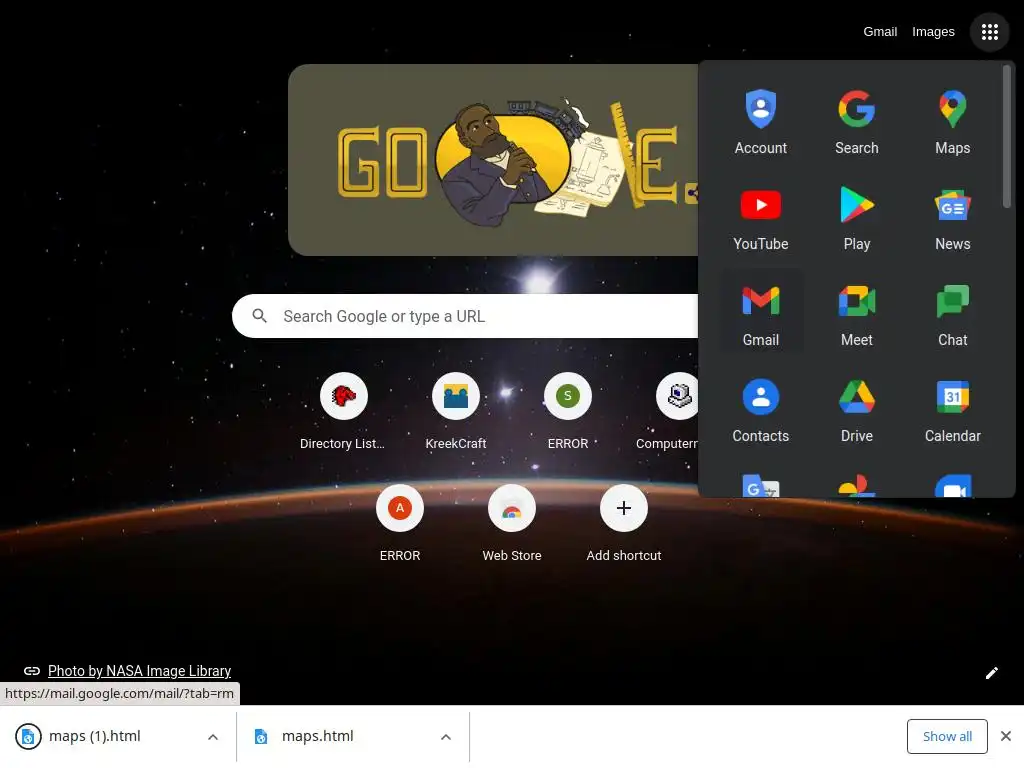Close the downloads bar
The image size is (1024, 768).
1006,737
